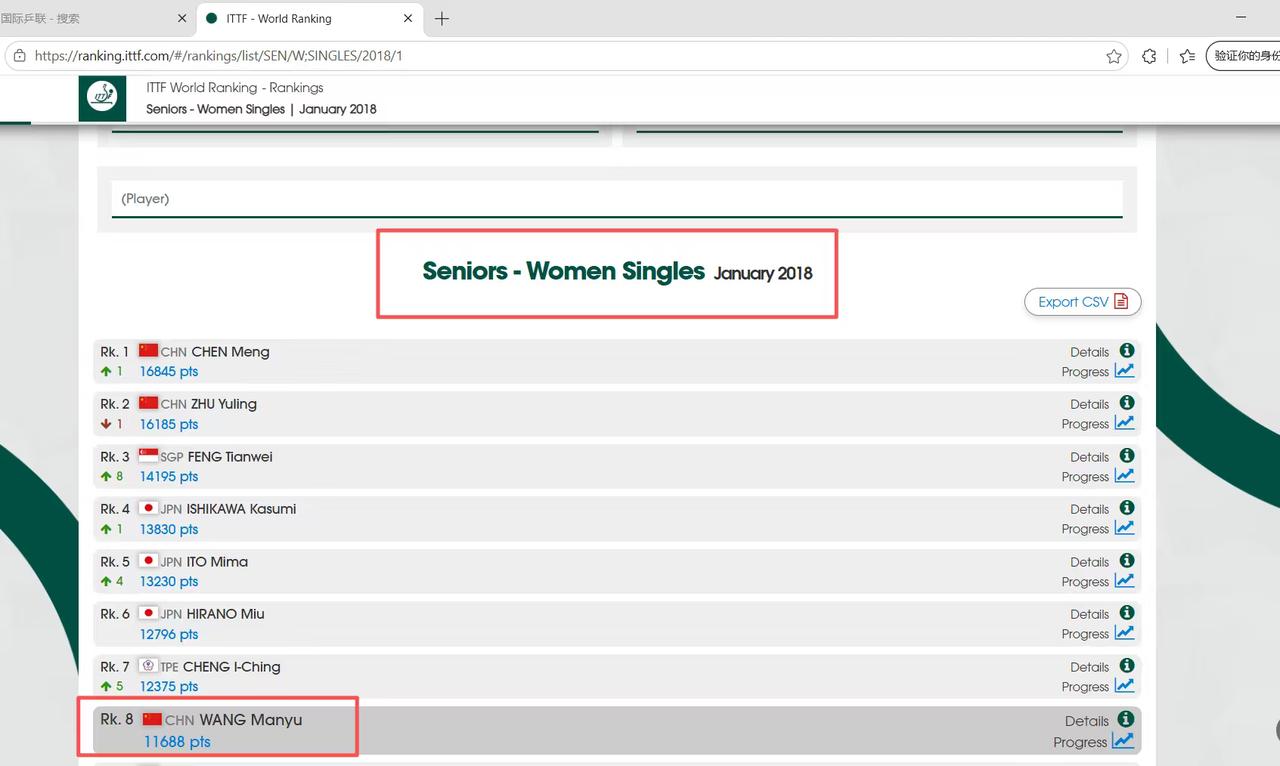Click the 12375 pts value
1280x766 pixels.
(169, 686)
